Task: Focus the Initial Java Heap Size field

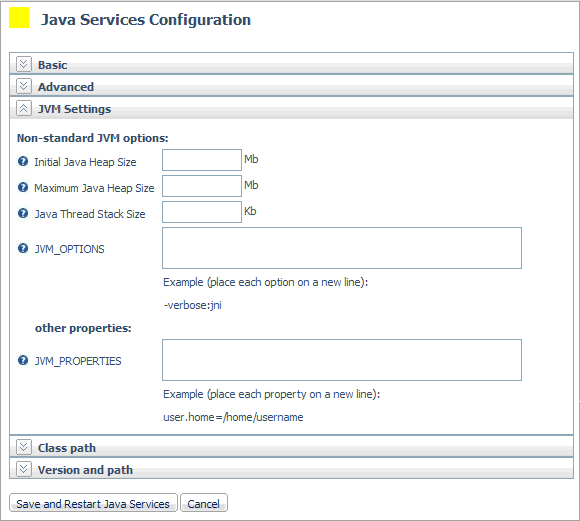Action: click(x=202, y=160)
